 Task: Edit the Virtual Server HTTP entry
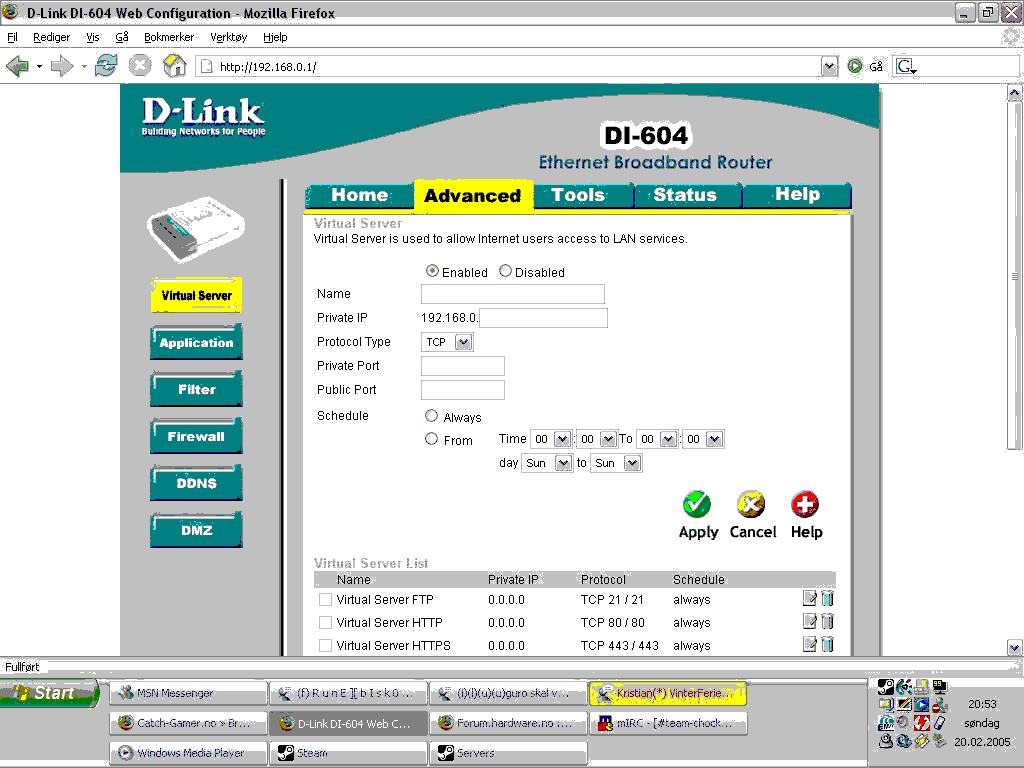(x=810, y=621)
